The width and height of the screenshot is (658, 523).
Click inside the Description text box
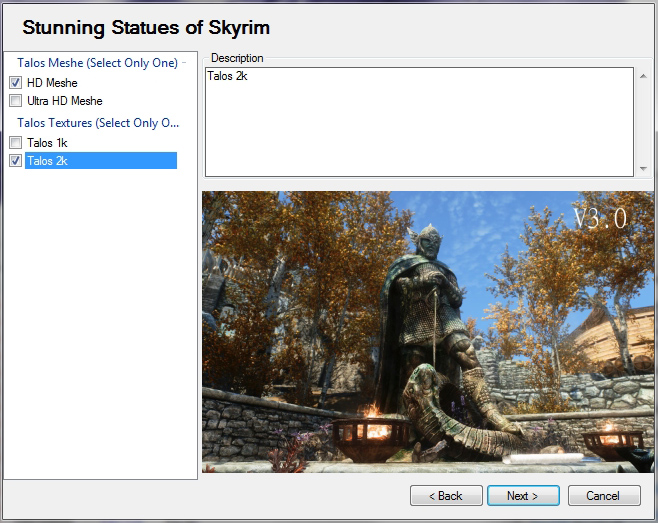coord(419,122)
